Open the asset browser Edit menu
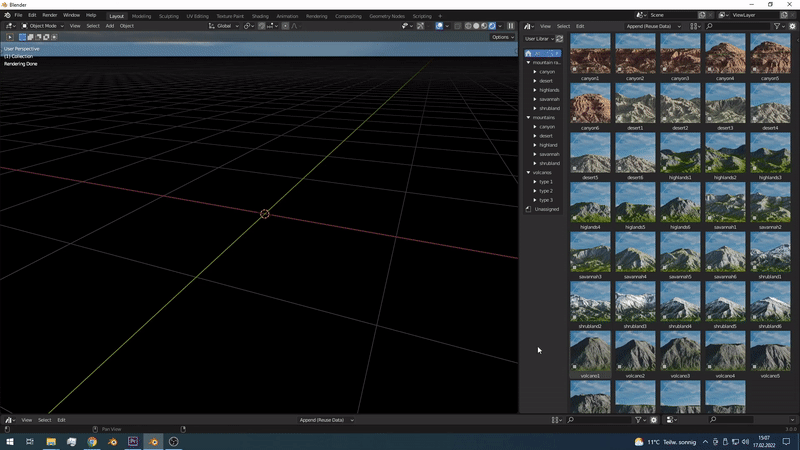The width and height of the screenshot is (800, 450). coord(580,26)
